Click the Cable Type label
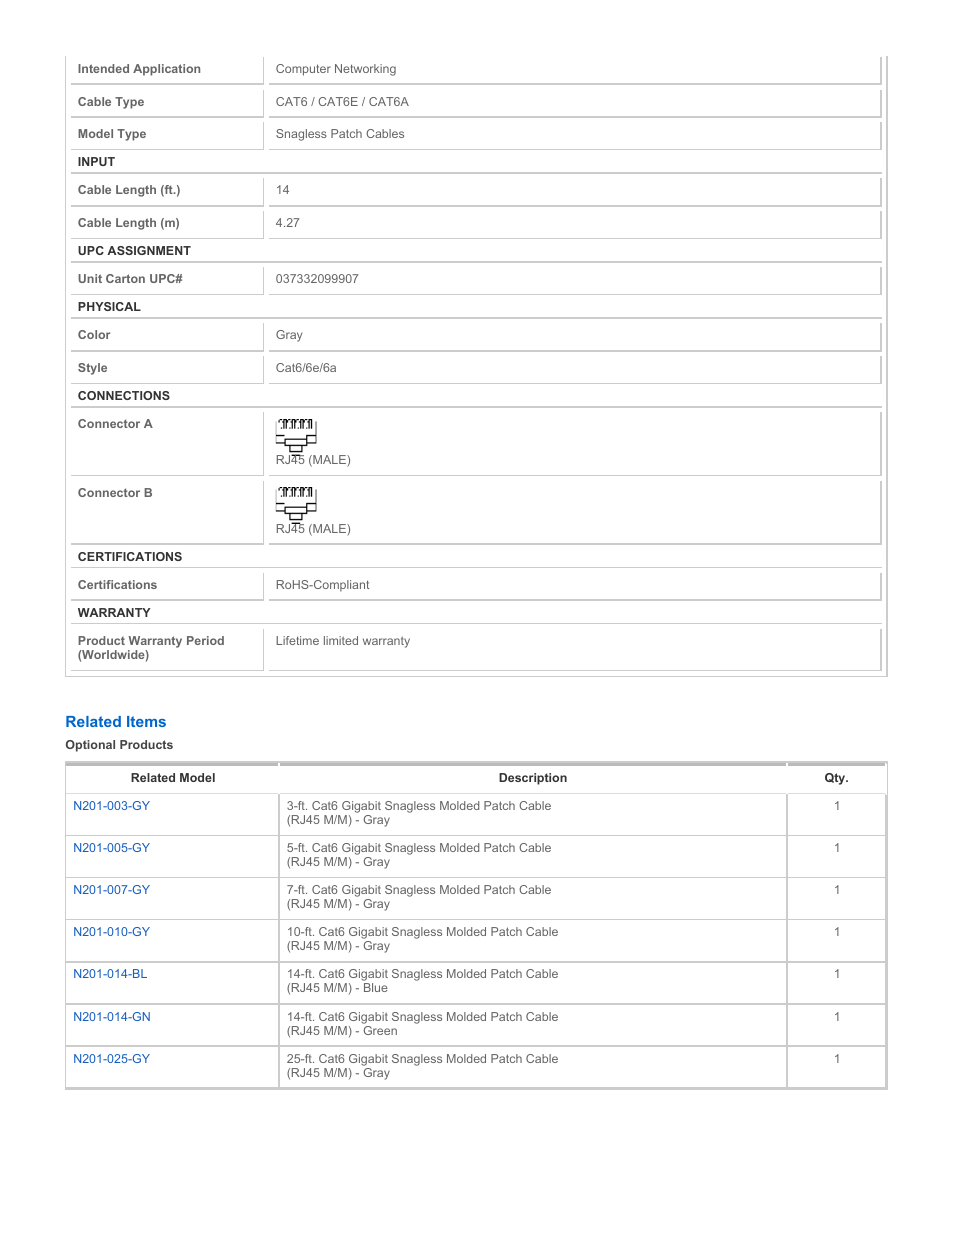The height and width of the screenshot is (1235, 954). [111, 102]
